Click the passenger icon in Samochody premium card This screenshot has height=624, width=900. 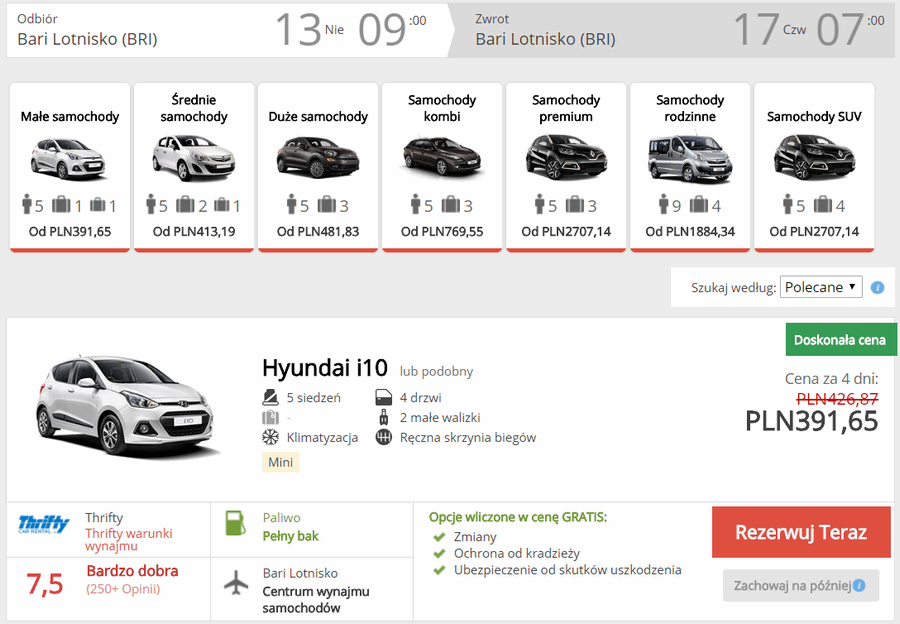coord(540,204)
